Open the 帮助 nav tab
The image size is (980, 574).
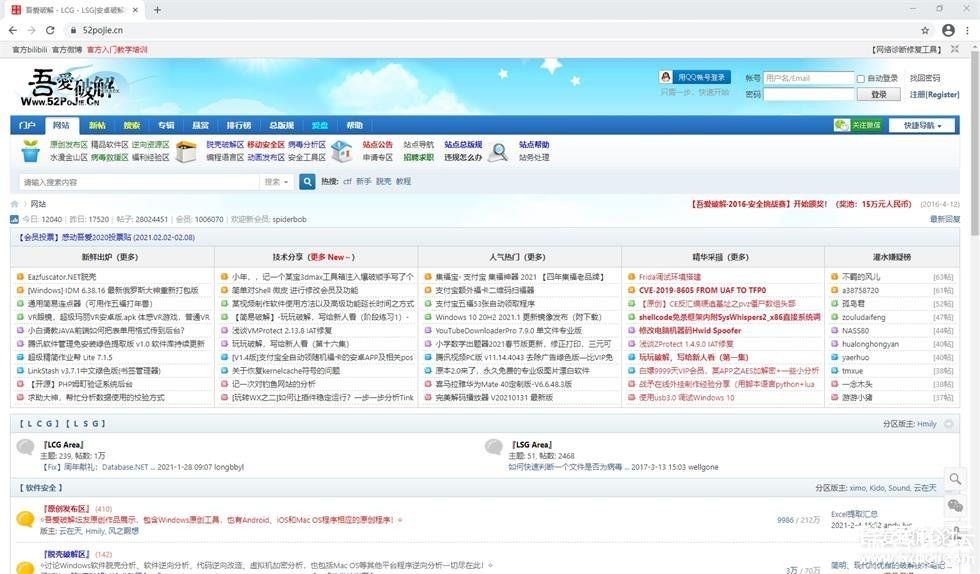click(x=354, y=125)
